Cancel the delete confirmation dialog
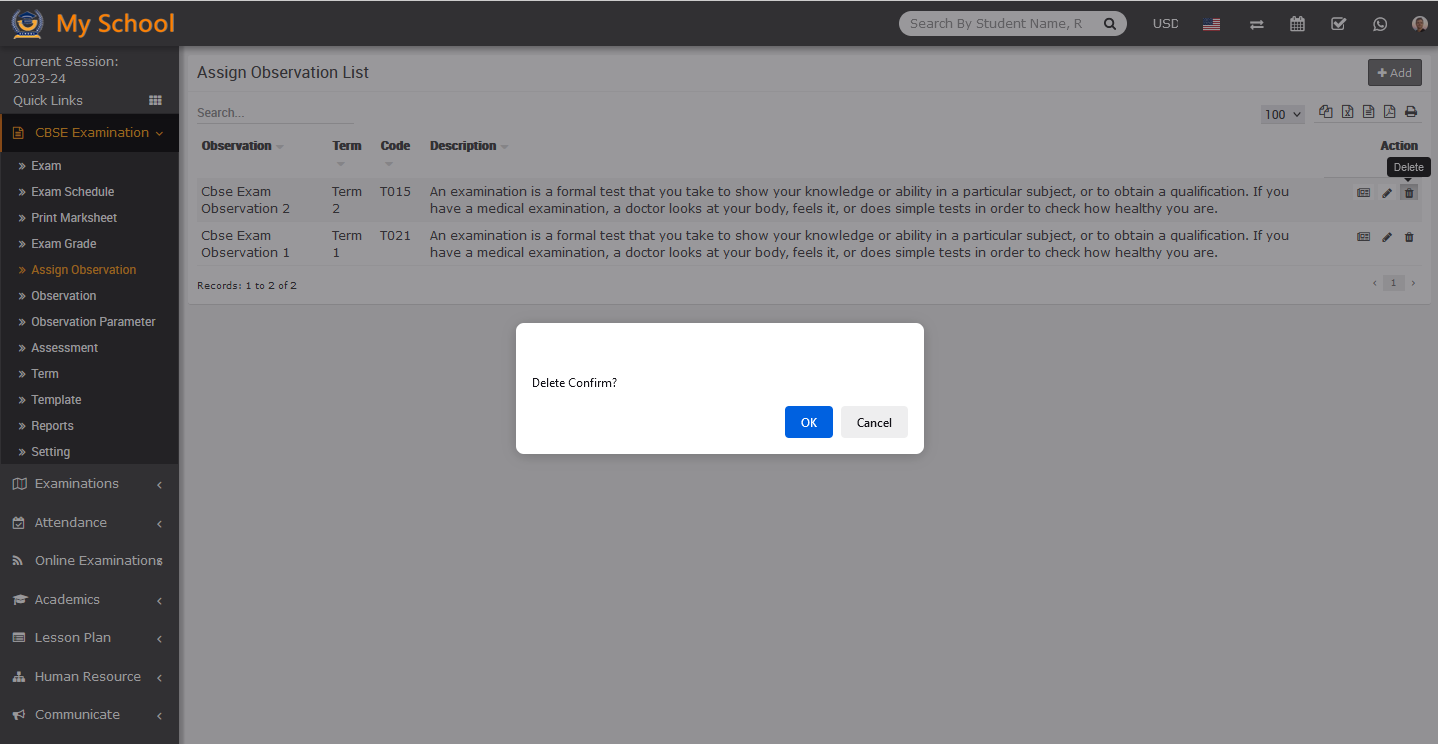 point(873,422)
